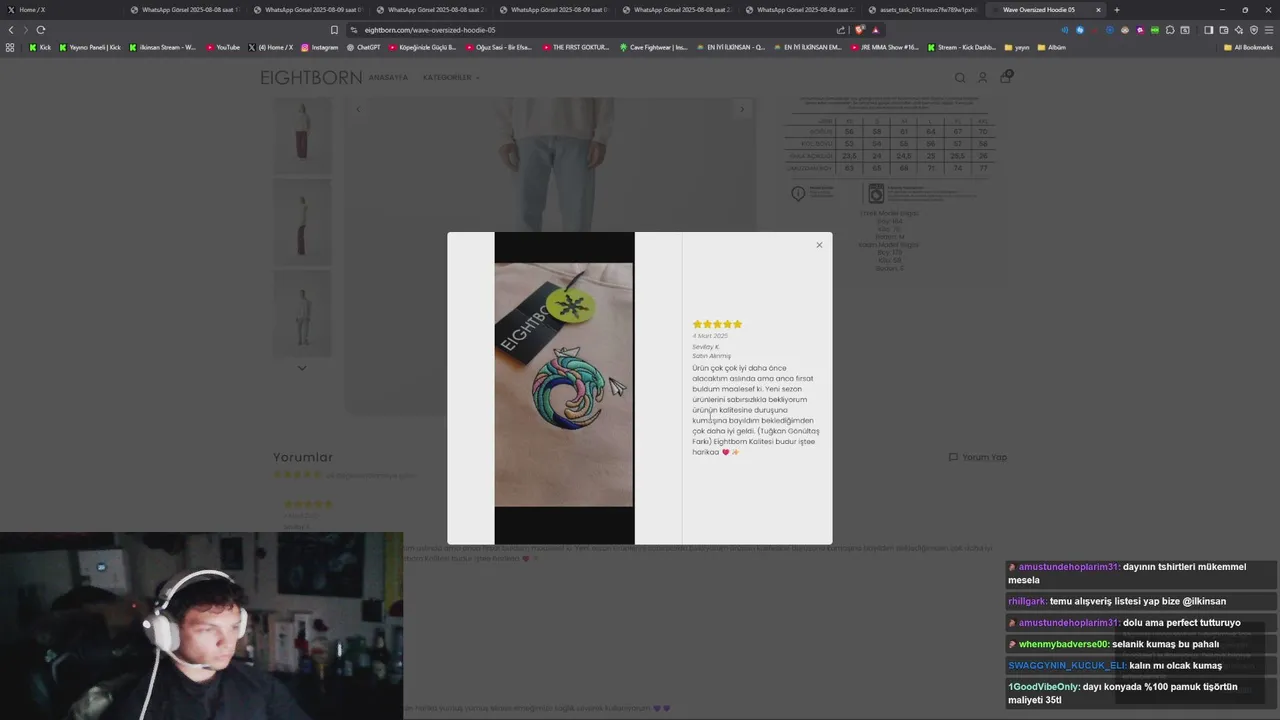Select the first product thumbnail on the left
The width and height of the screenshot is (1280, 720).
[302, 136]
